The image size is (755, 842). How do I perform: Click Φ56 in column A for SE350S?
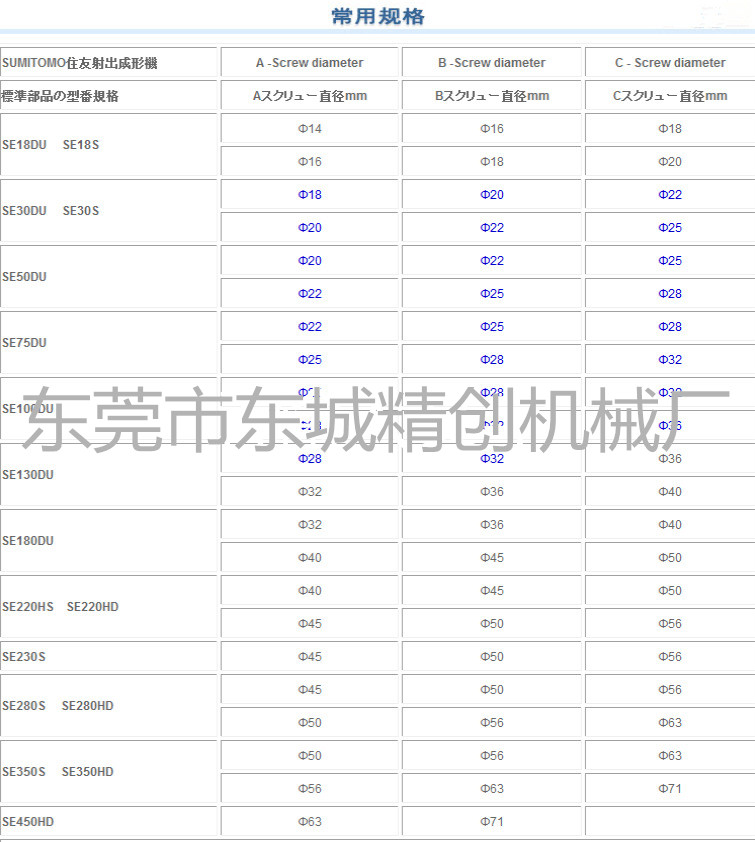pos(310,789)
